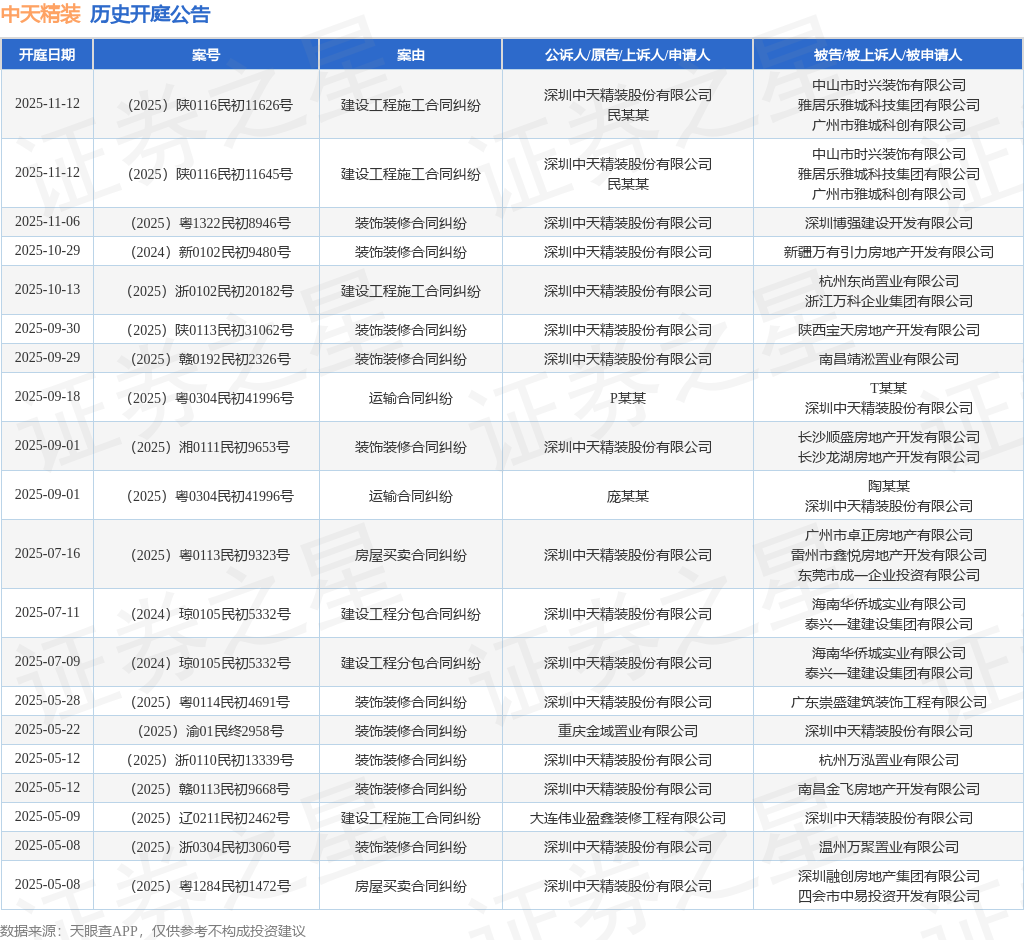
Task: Click defendant 广东崇盛建筑装饰工程有限公司
Action: coord(888,702)
